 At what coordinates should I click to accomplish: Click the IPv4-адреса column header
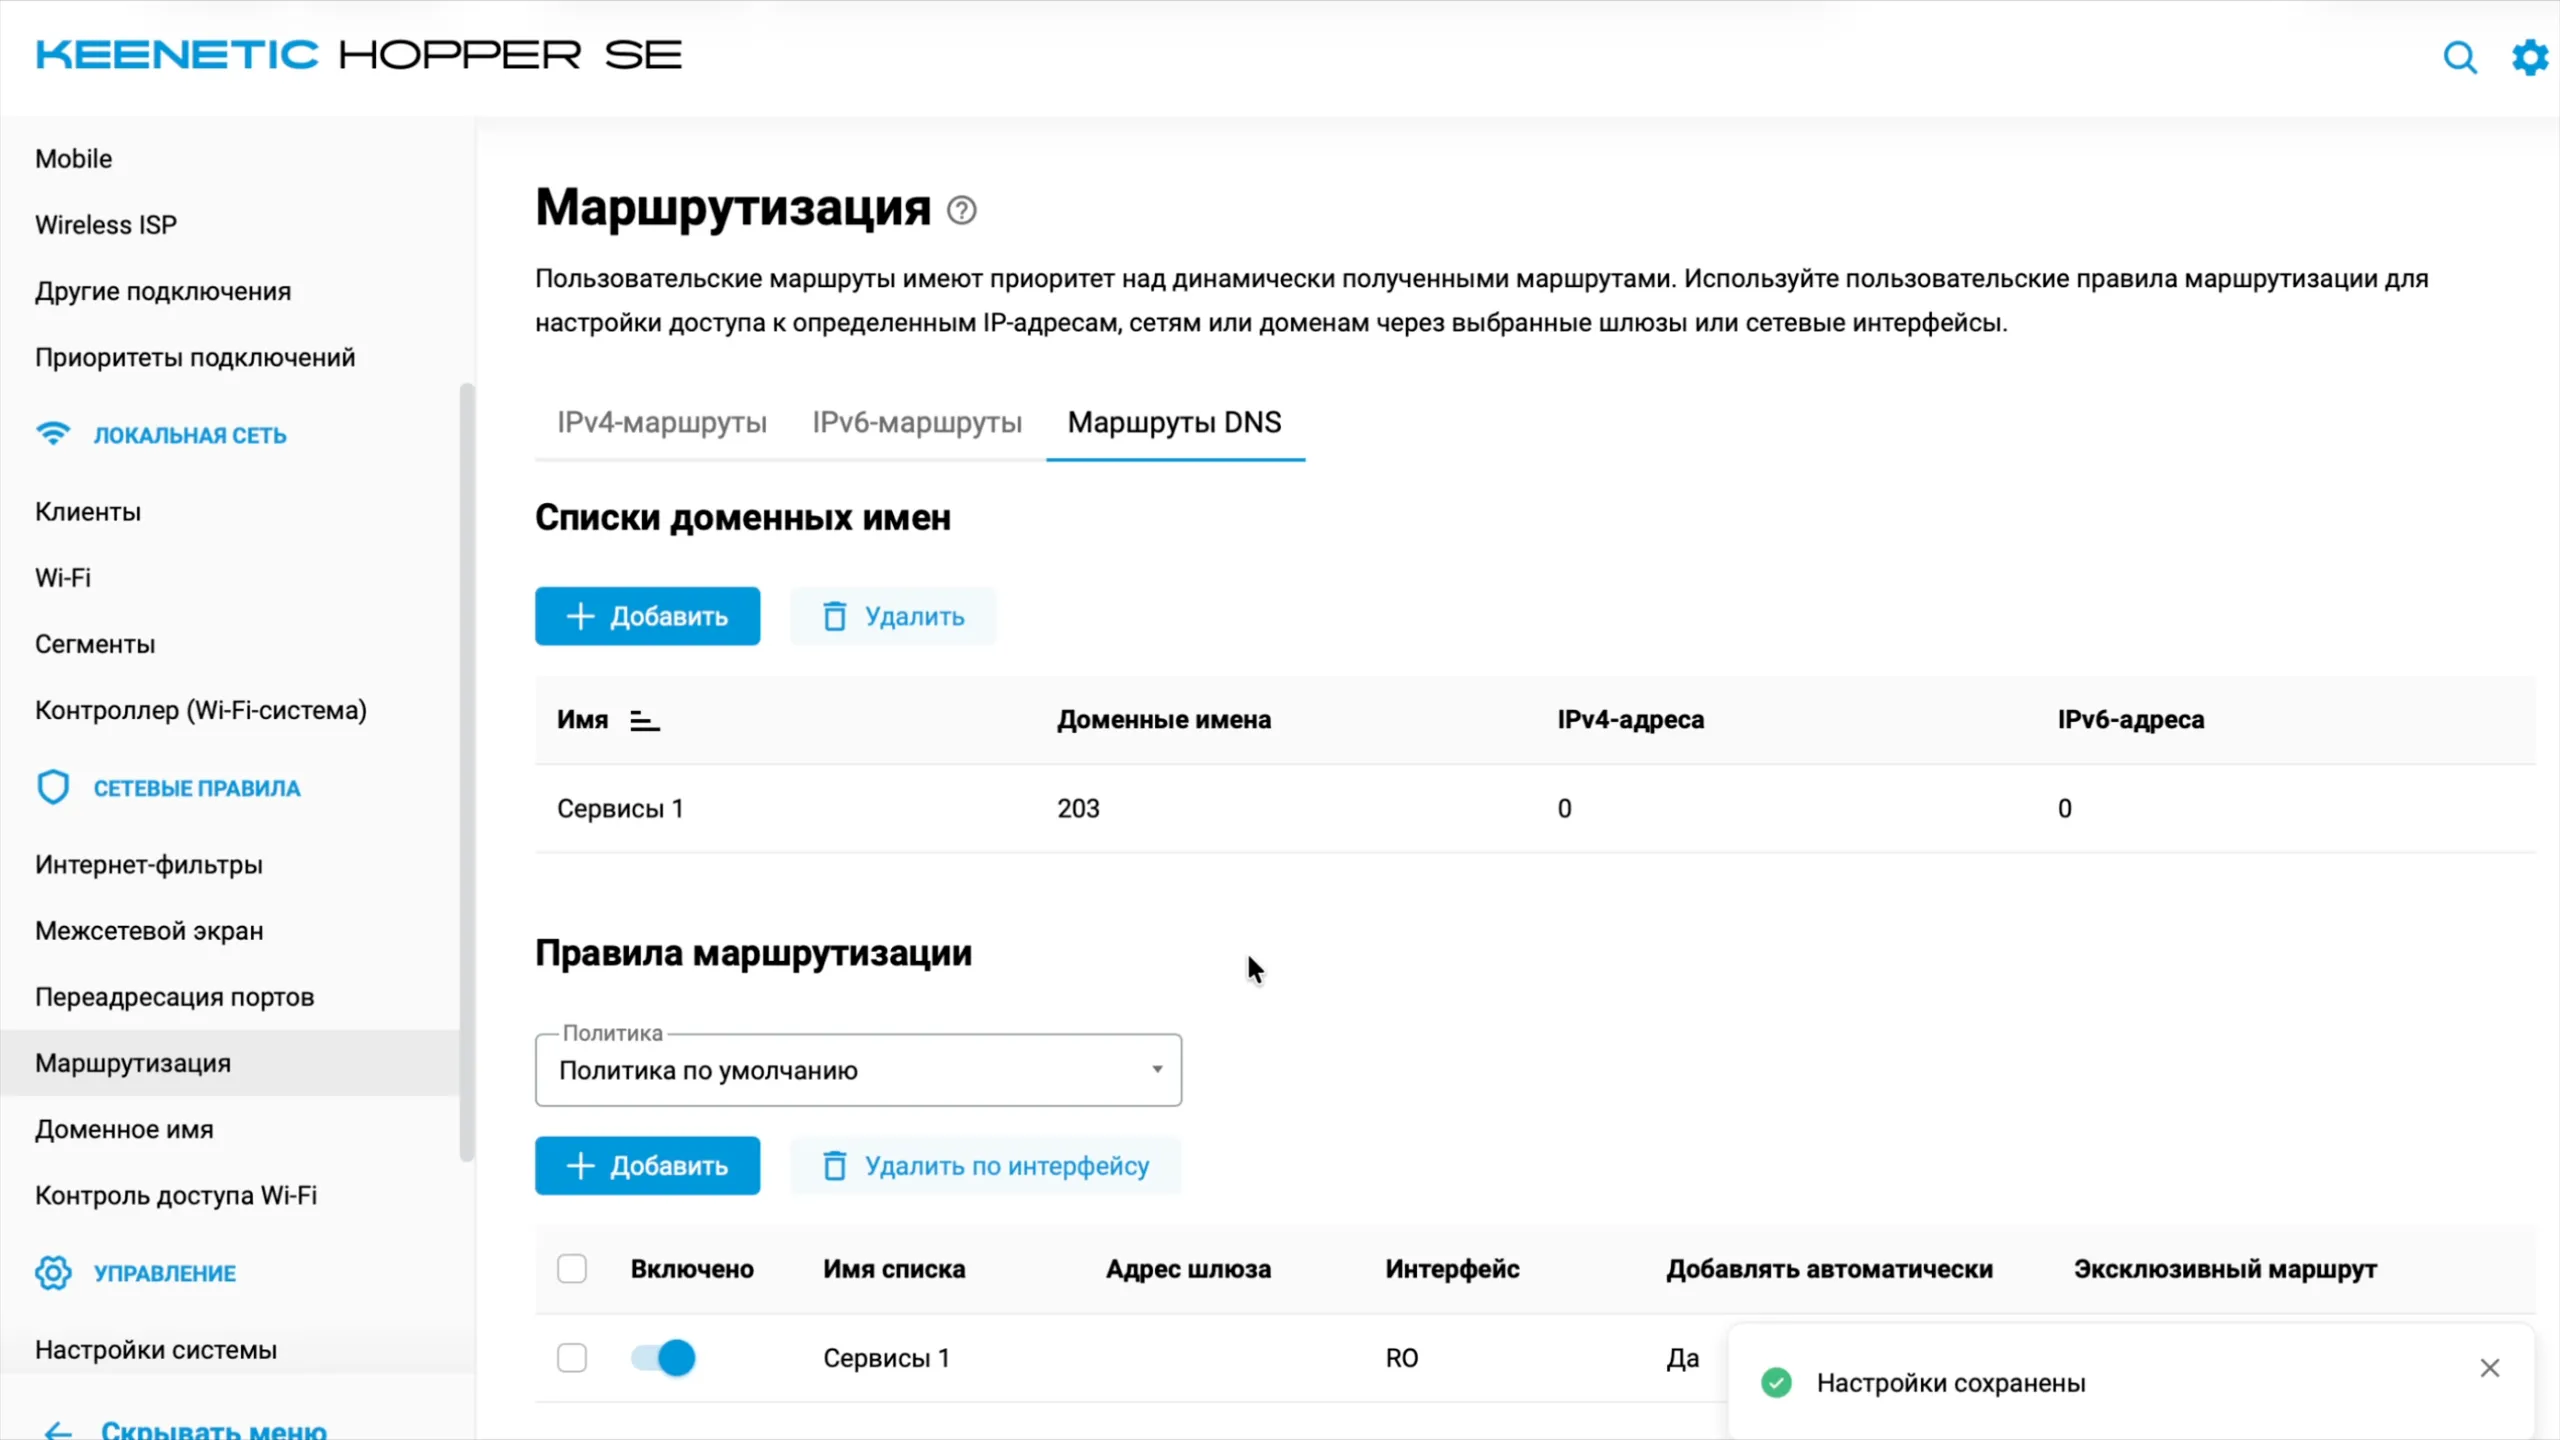(1630, 720)
